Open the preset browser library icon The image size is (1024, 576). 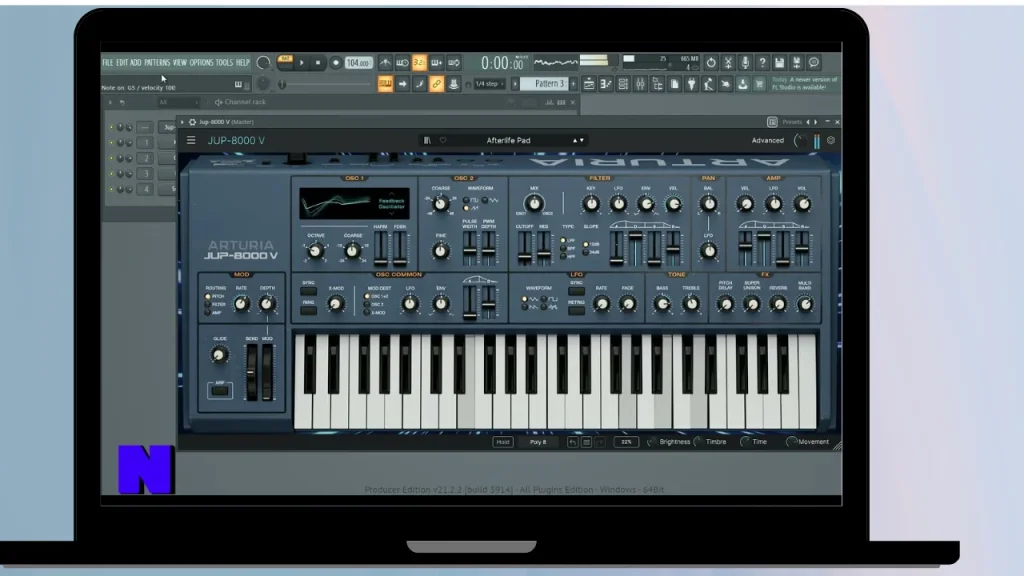click(x=427, y=140)
